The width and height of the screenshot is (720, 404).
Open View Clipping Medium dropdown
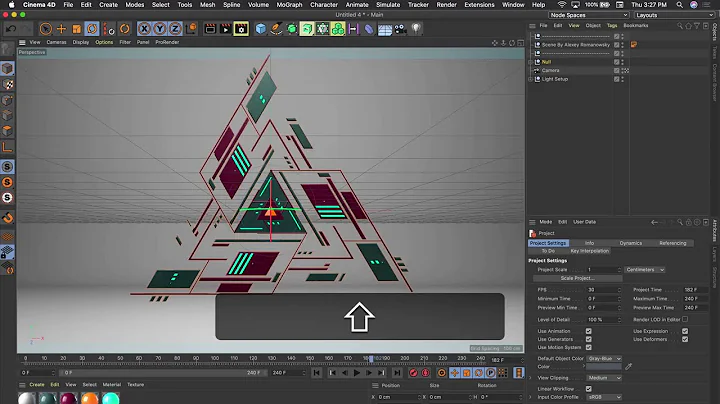[604, 378]
